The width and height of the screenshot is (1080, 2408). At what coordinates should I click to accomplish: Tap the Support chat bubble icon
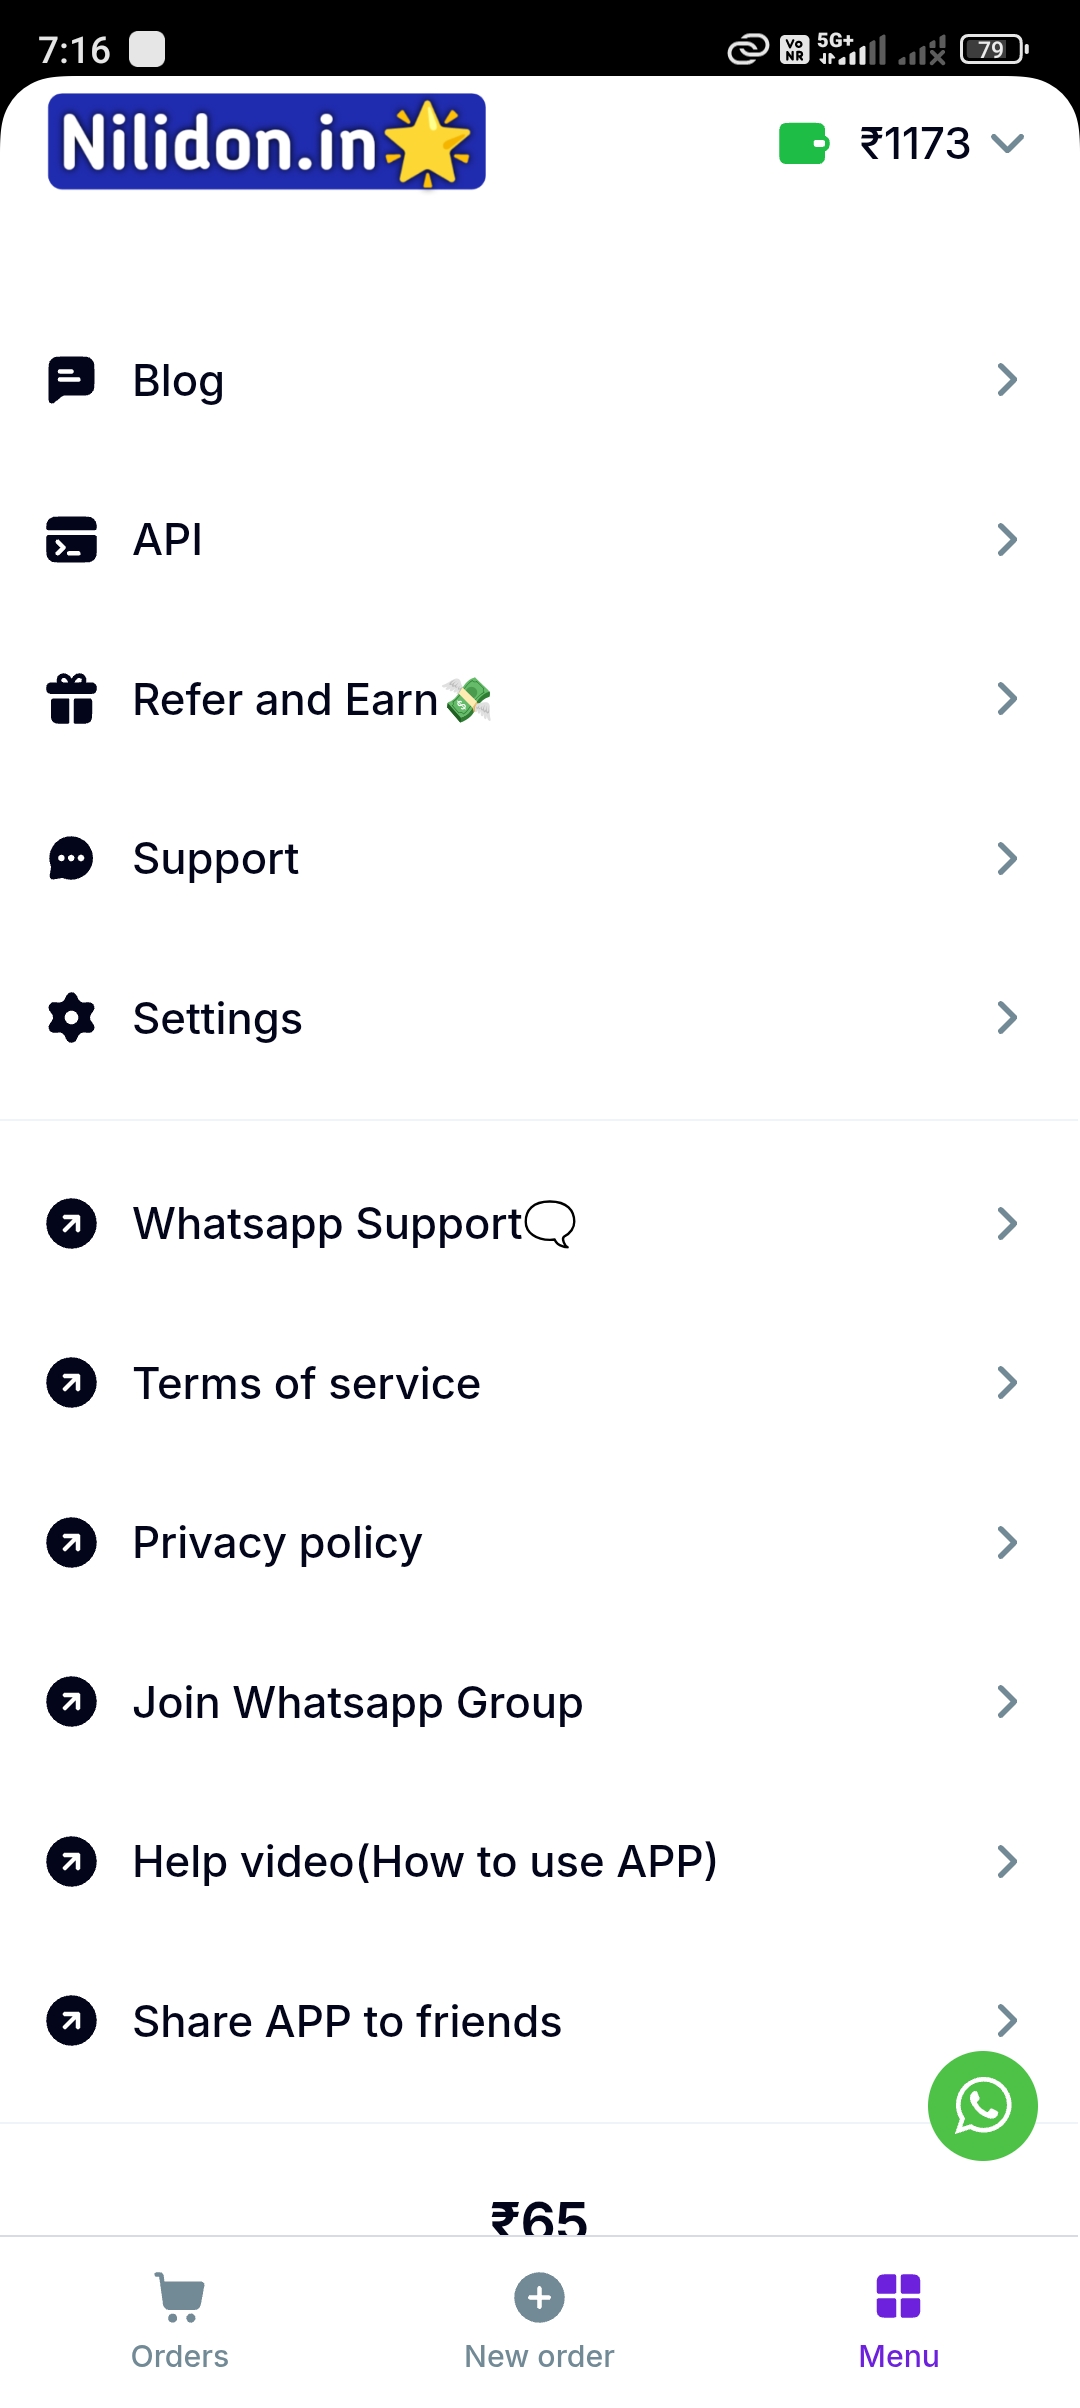(71, 859)
